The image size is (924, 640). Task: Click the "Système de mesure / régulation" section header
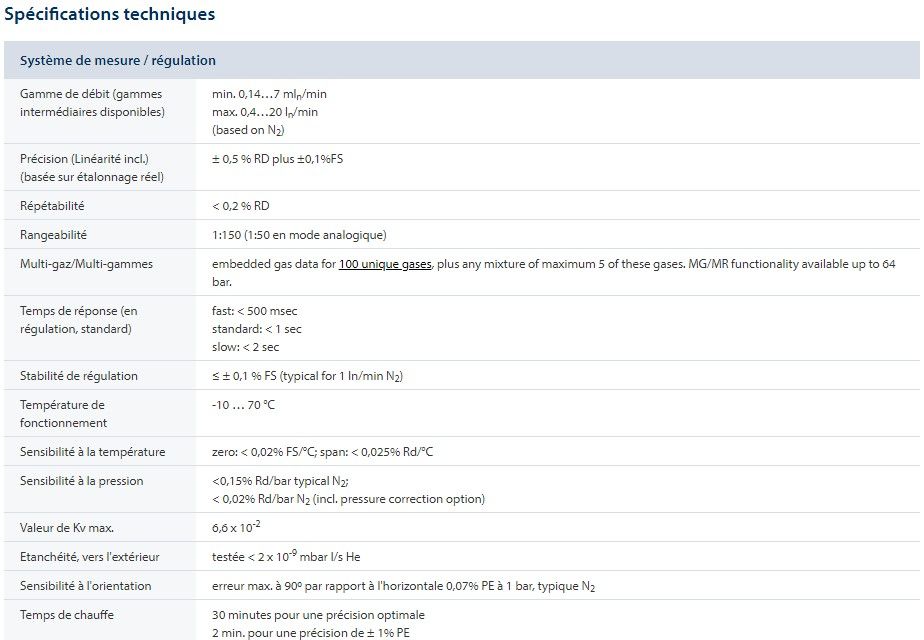118,60
